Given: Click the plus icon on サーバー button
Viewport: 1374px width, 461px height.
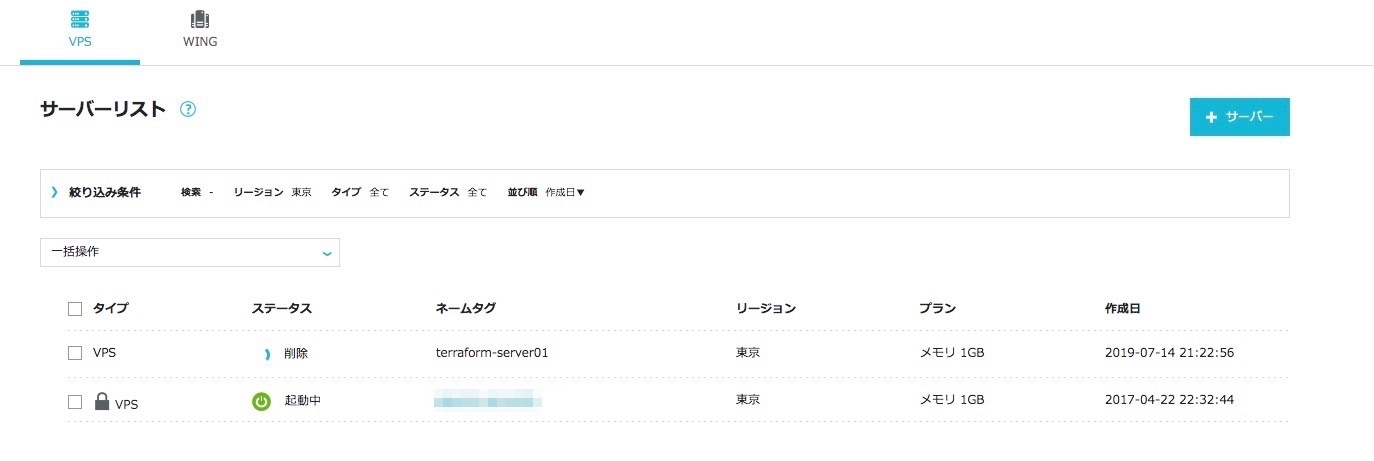Looking at the screenshot, I should (x=1211, y=118).
